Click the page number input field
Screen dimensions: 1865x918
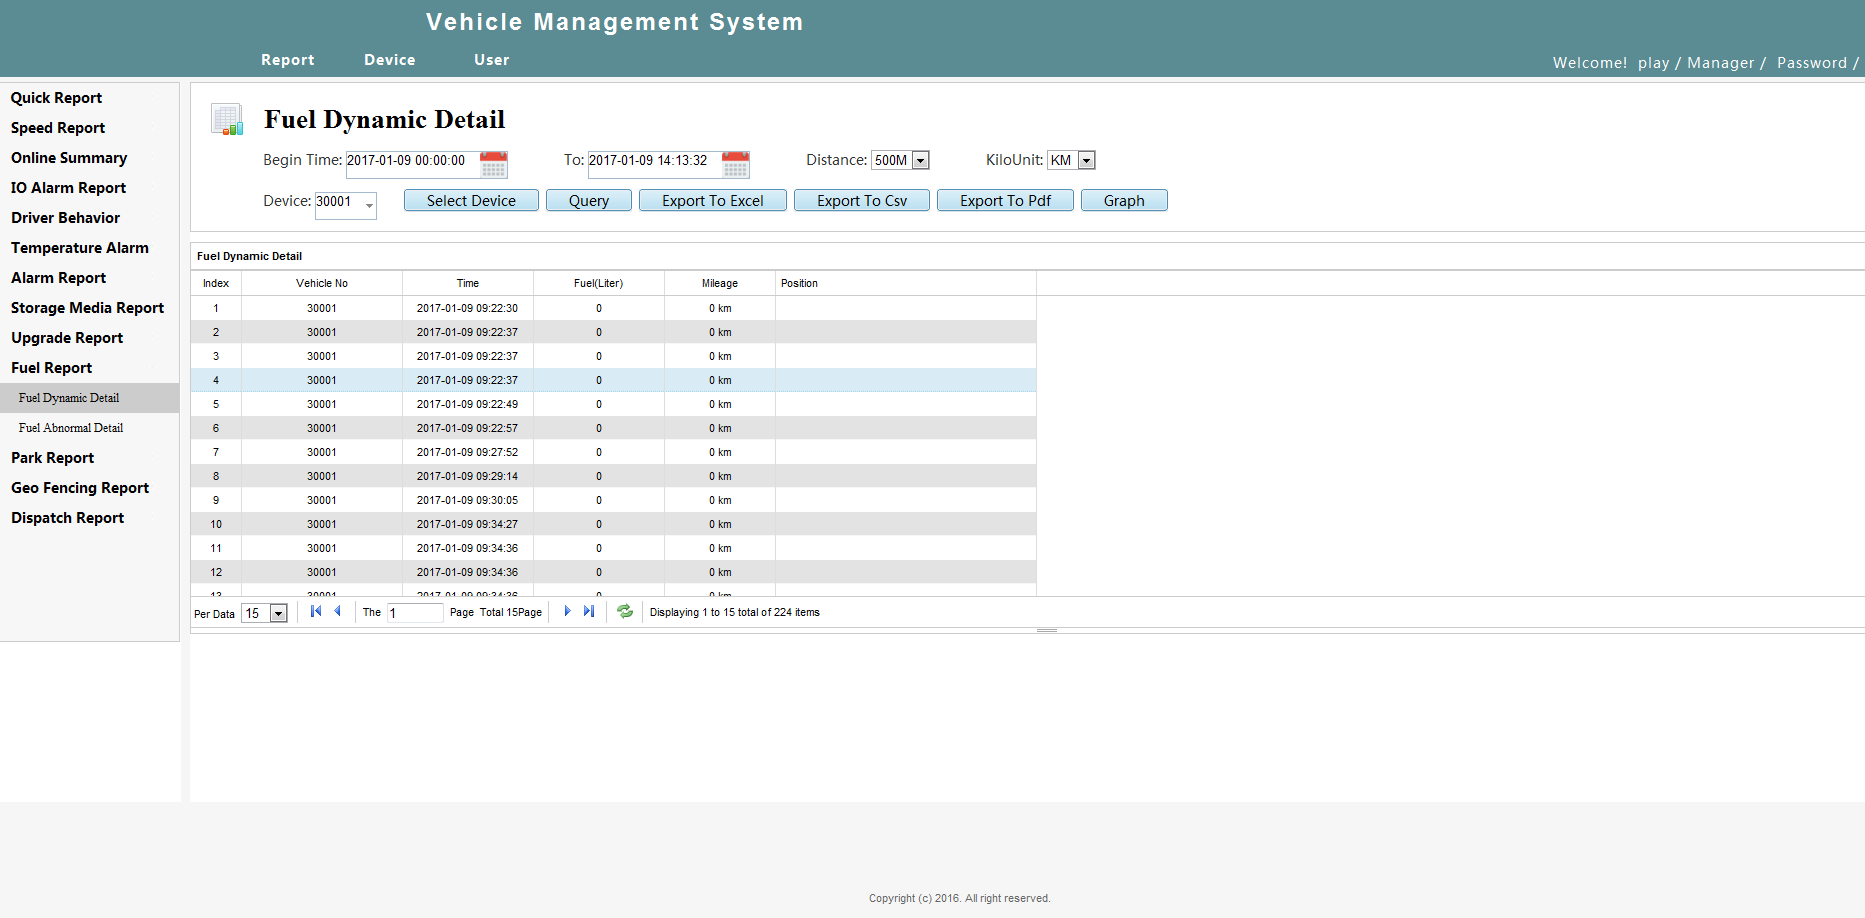tap(415, 613)
